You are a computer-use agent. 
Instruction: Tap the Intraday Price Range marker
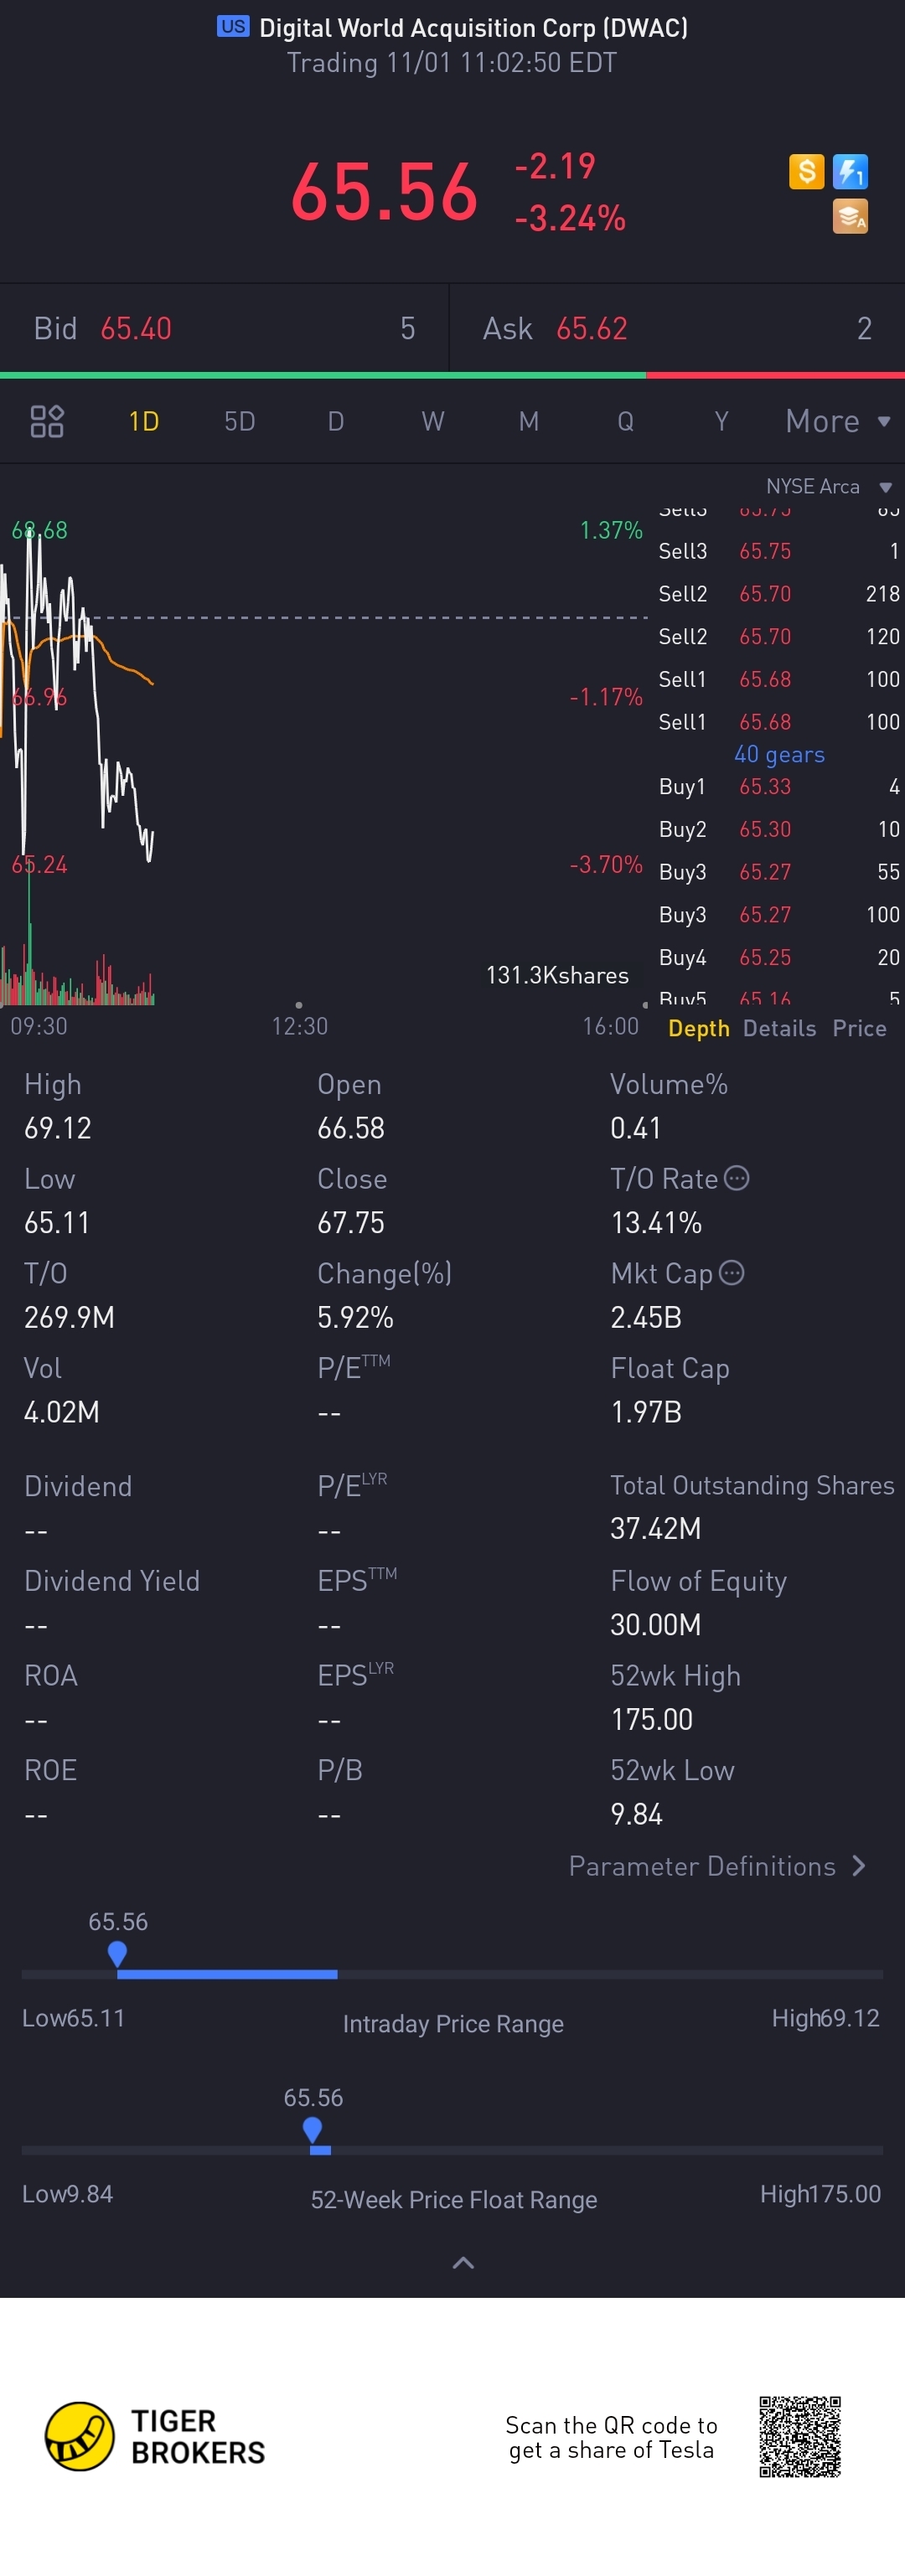pos(117,1953)
